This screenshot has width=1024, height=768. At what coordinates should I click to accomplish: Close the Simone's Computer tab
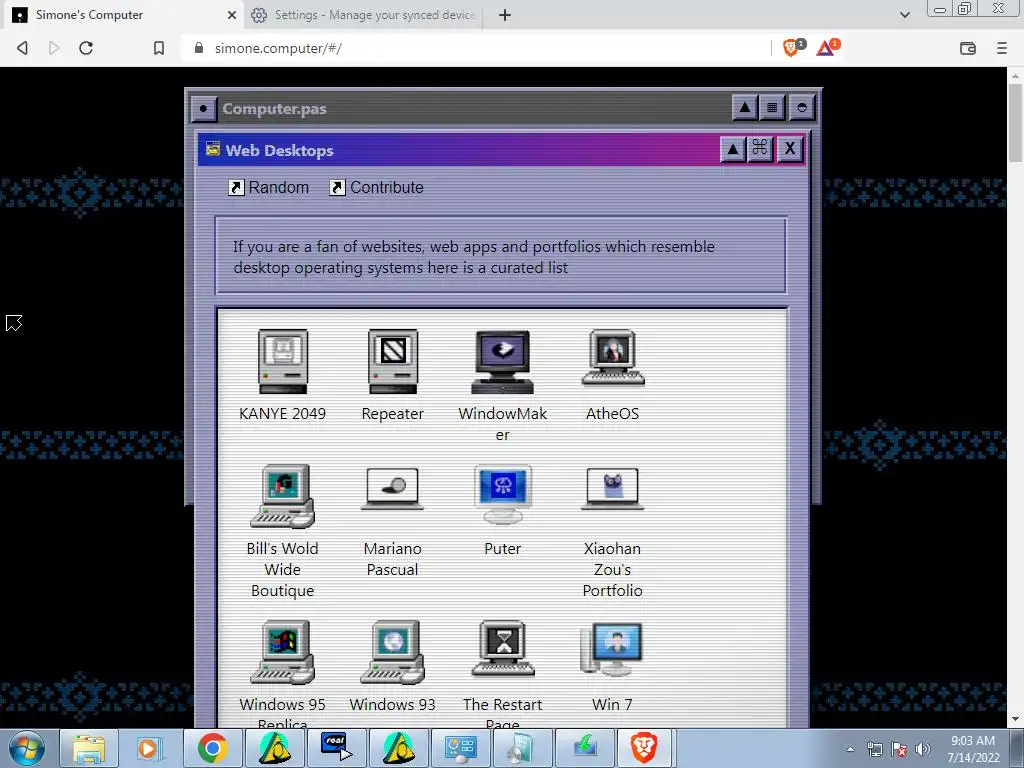point(232,15)
